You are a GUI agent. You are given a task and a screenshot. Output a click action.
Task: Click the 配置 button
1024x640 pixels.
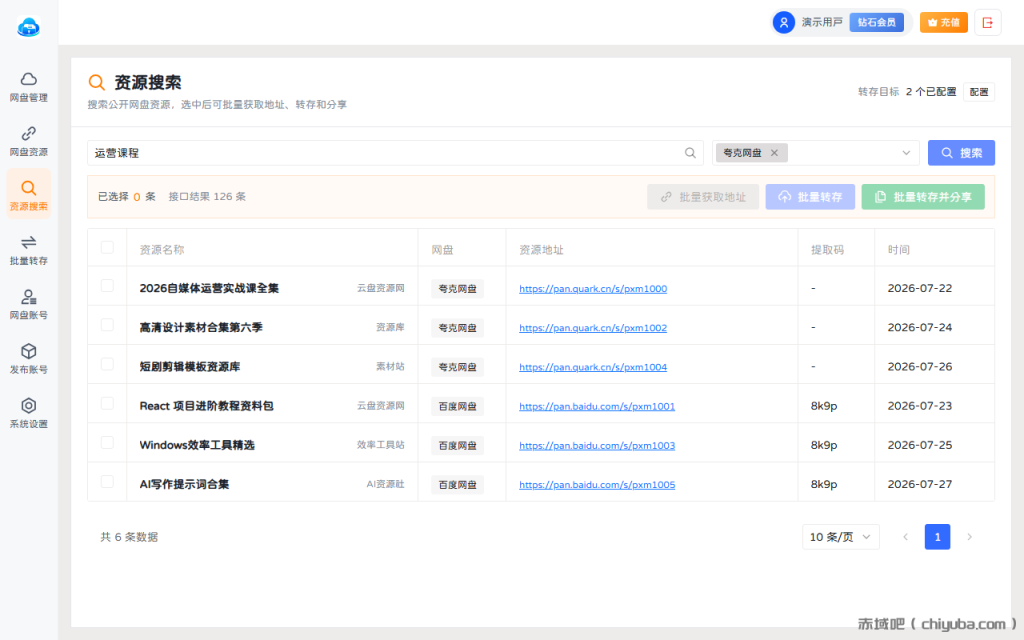click(978, 92)
